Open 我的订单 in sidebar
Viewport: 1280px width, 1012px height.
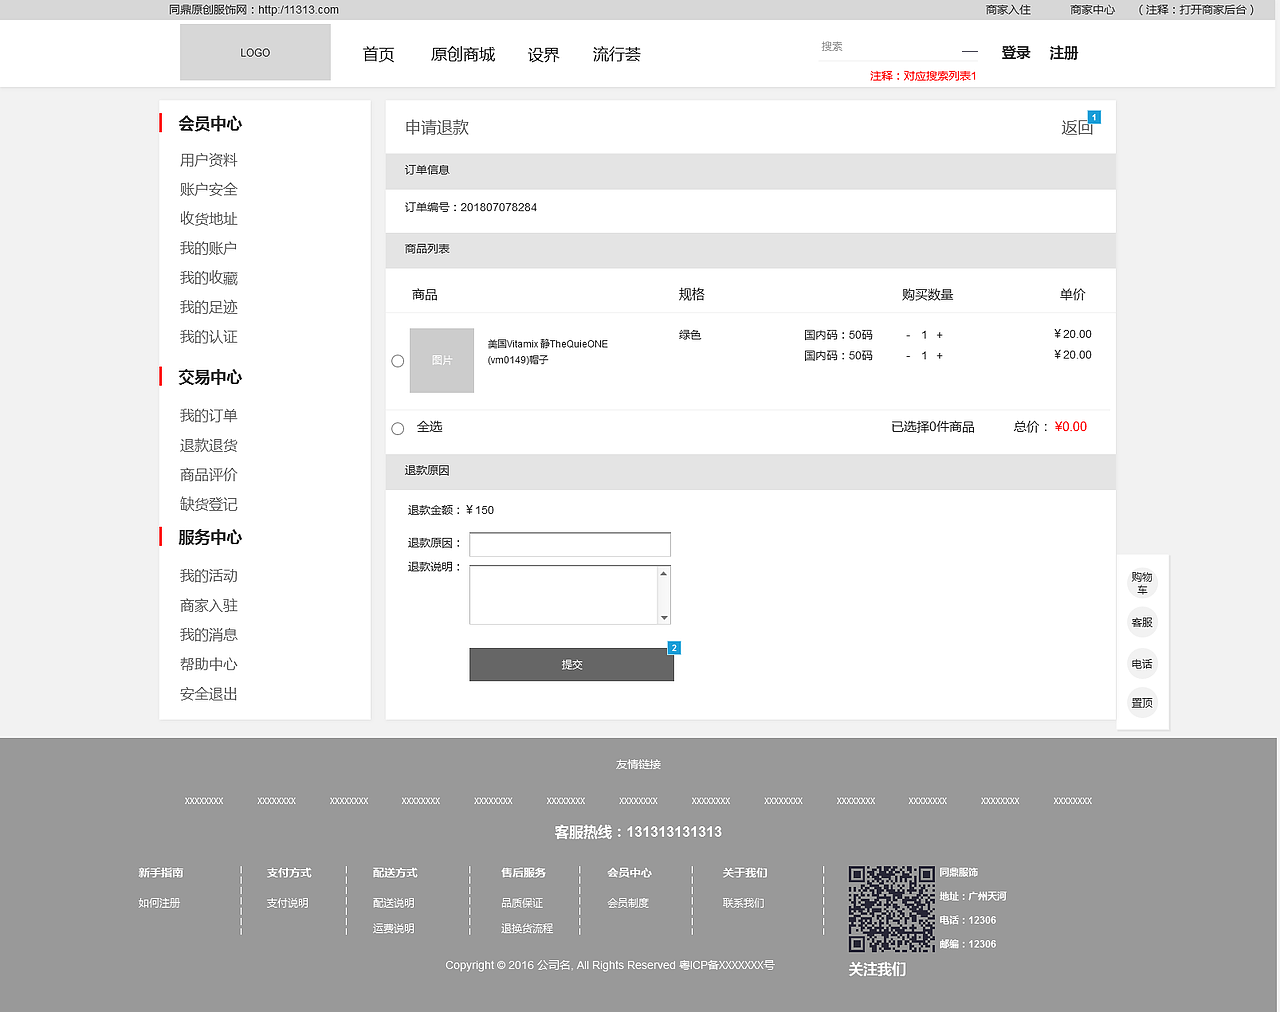click(209, 416)
